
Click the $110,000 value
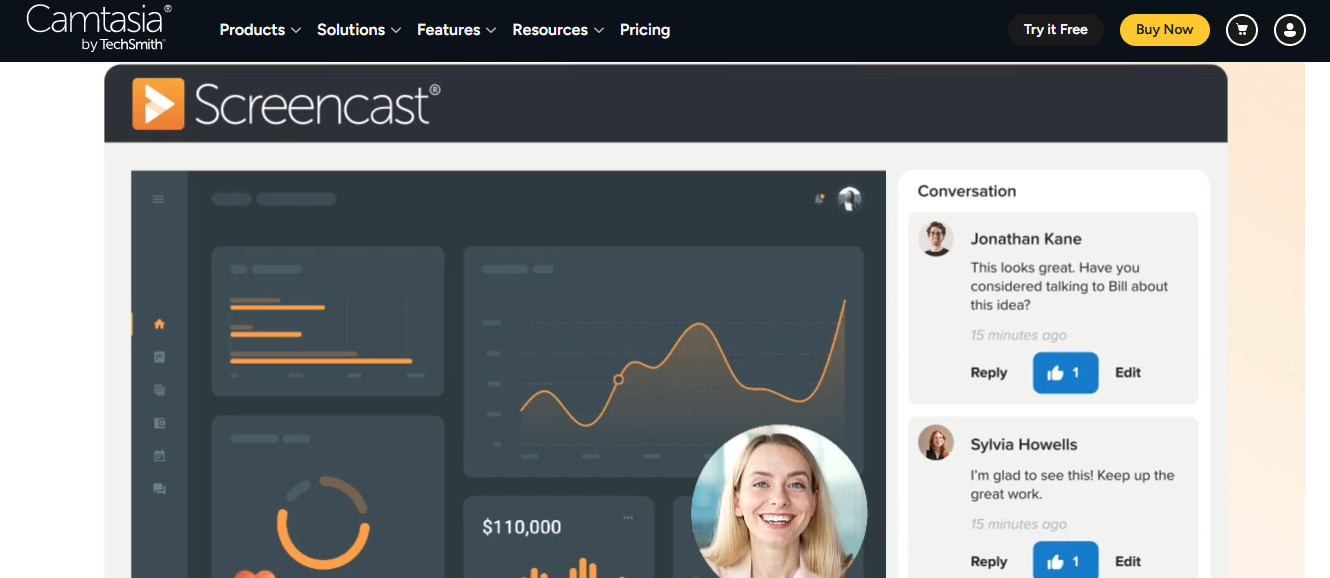(x=522, y=527)
